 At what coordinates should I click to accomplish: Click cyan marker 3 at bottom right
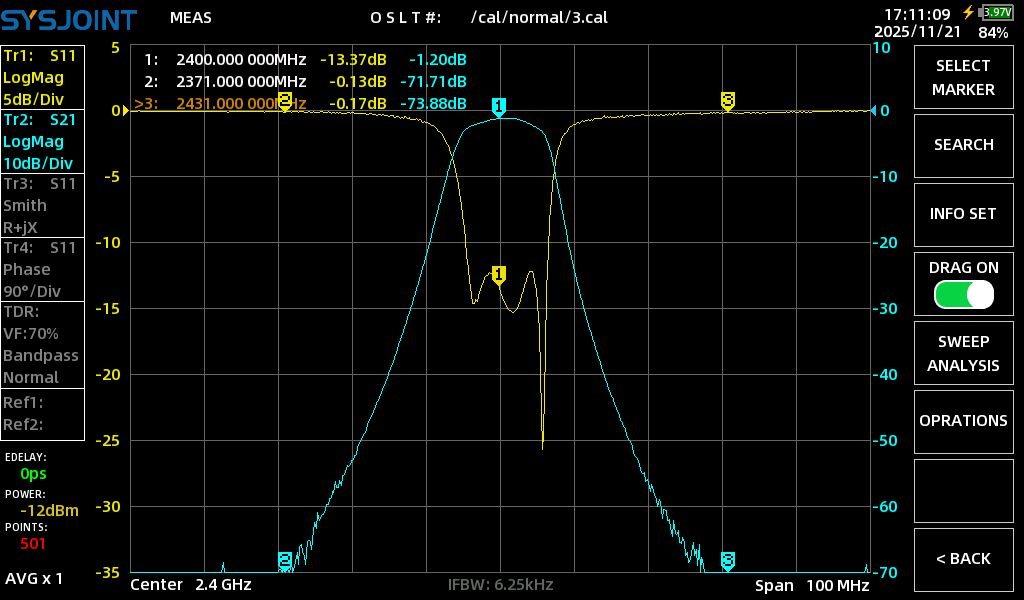point(728,559)
